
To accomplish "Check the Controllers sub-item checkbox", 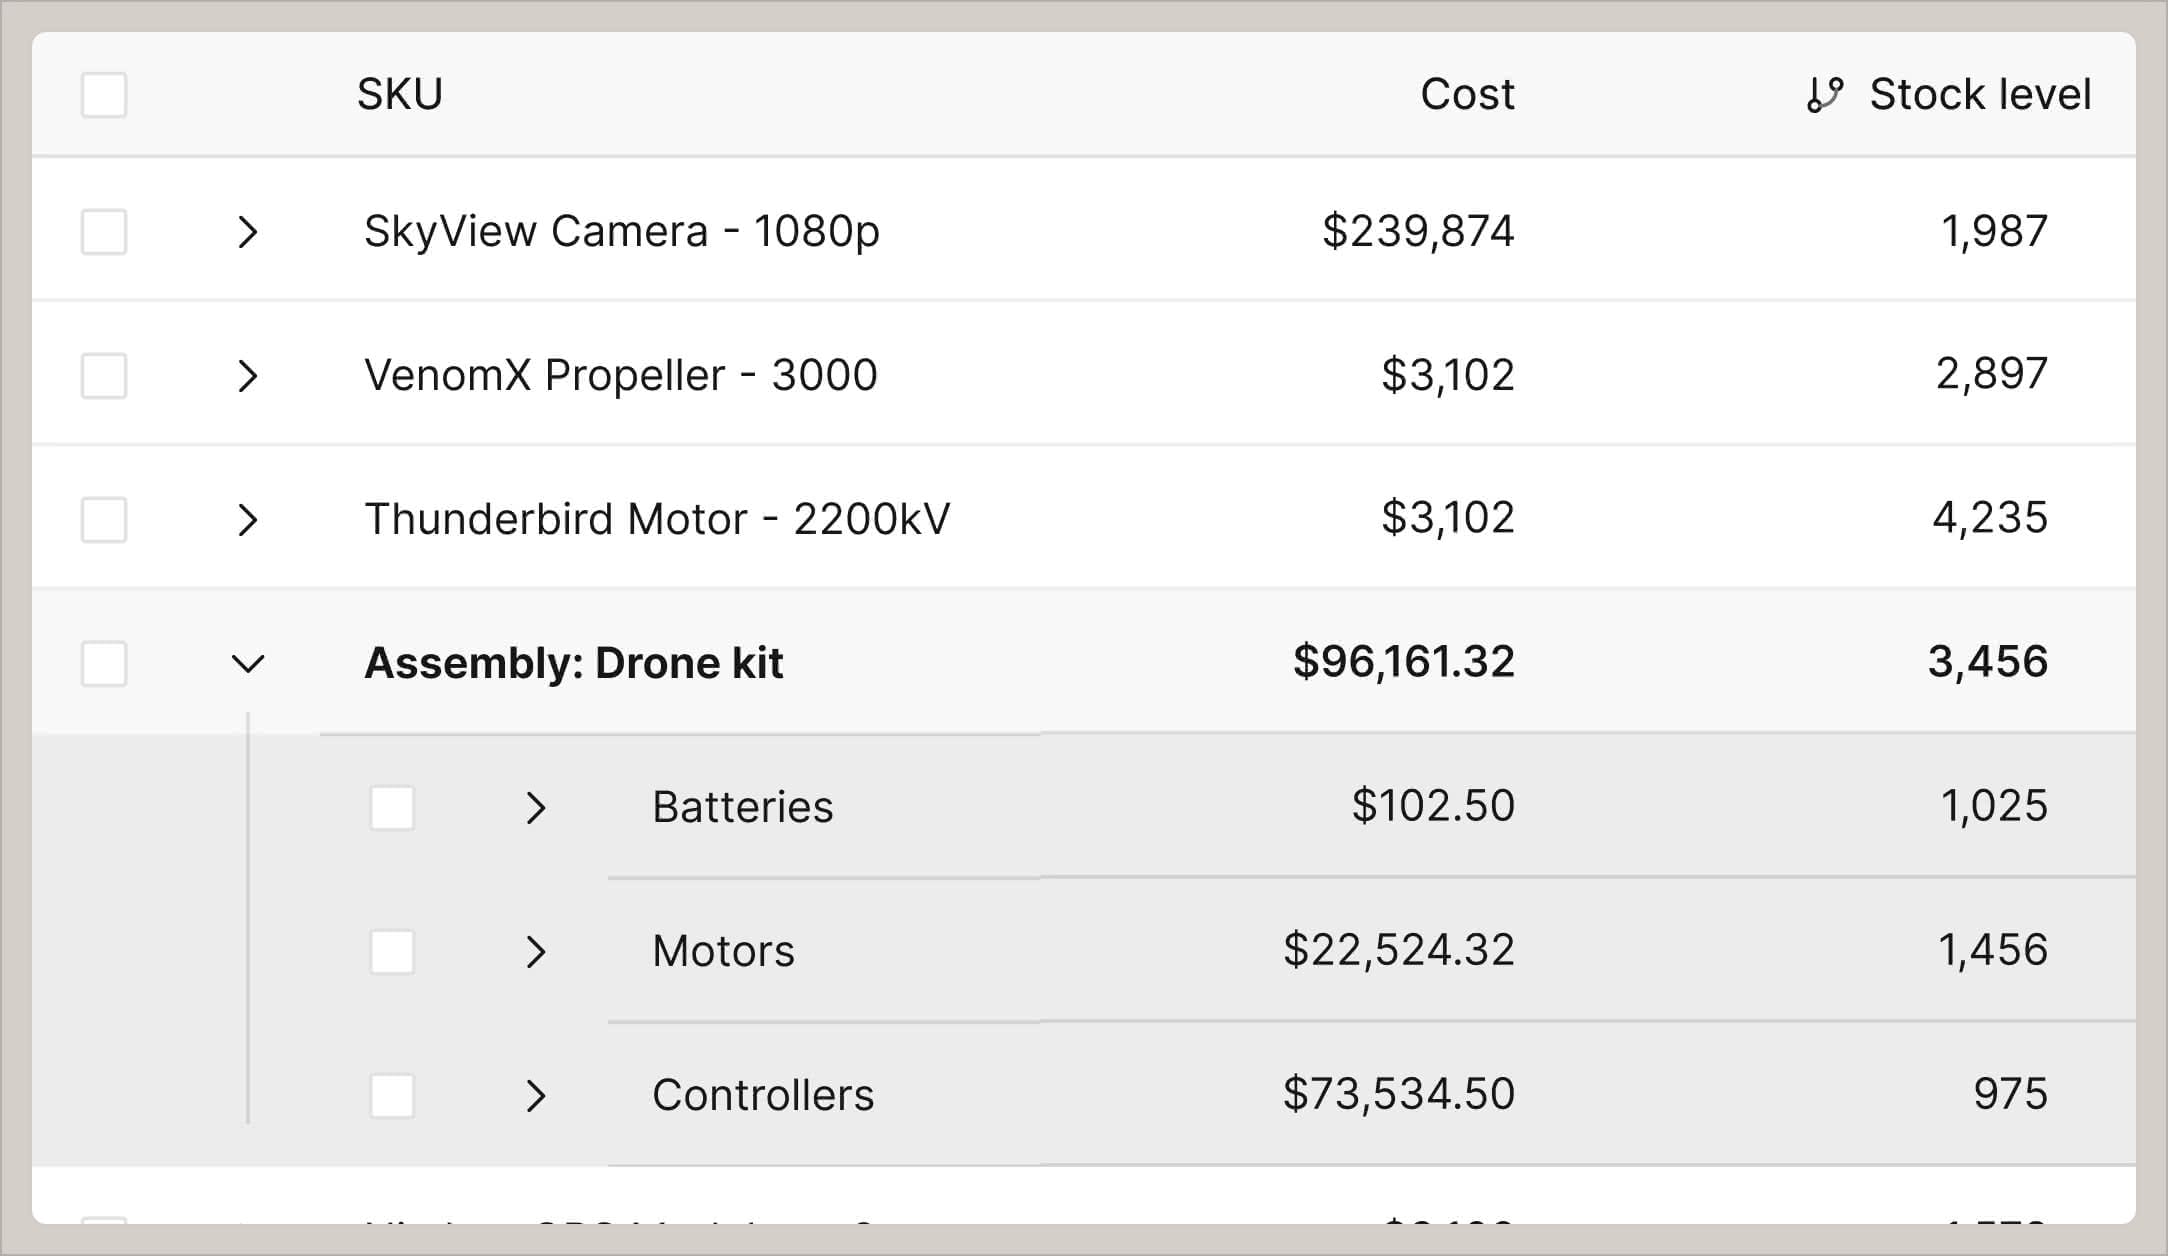I will (394, 1095).
